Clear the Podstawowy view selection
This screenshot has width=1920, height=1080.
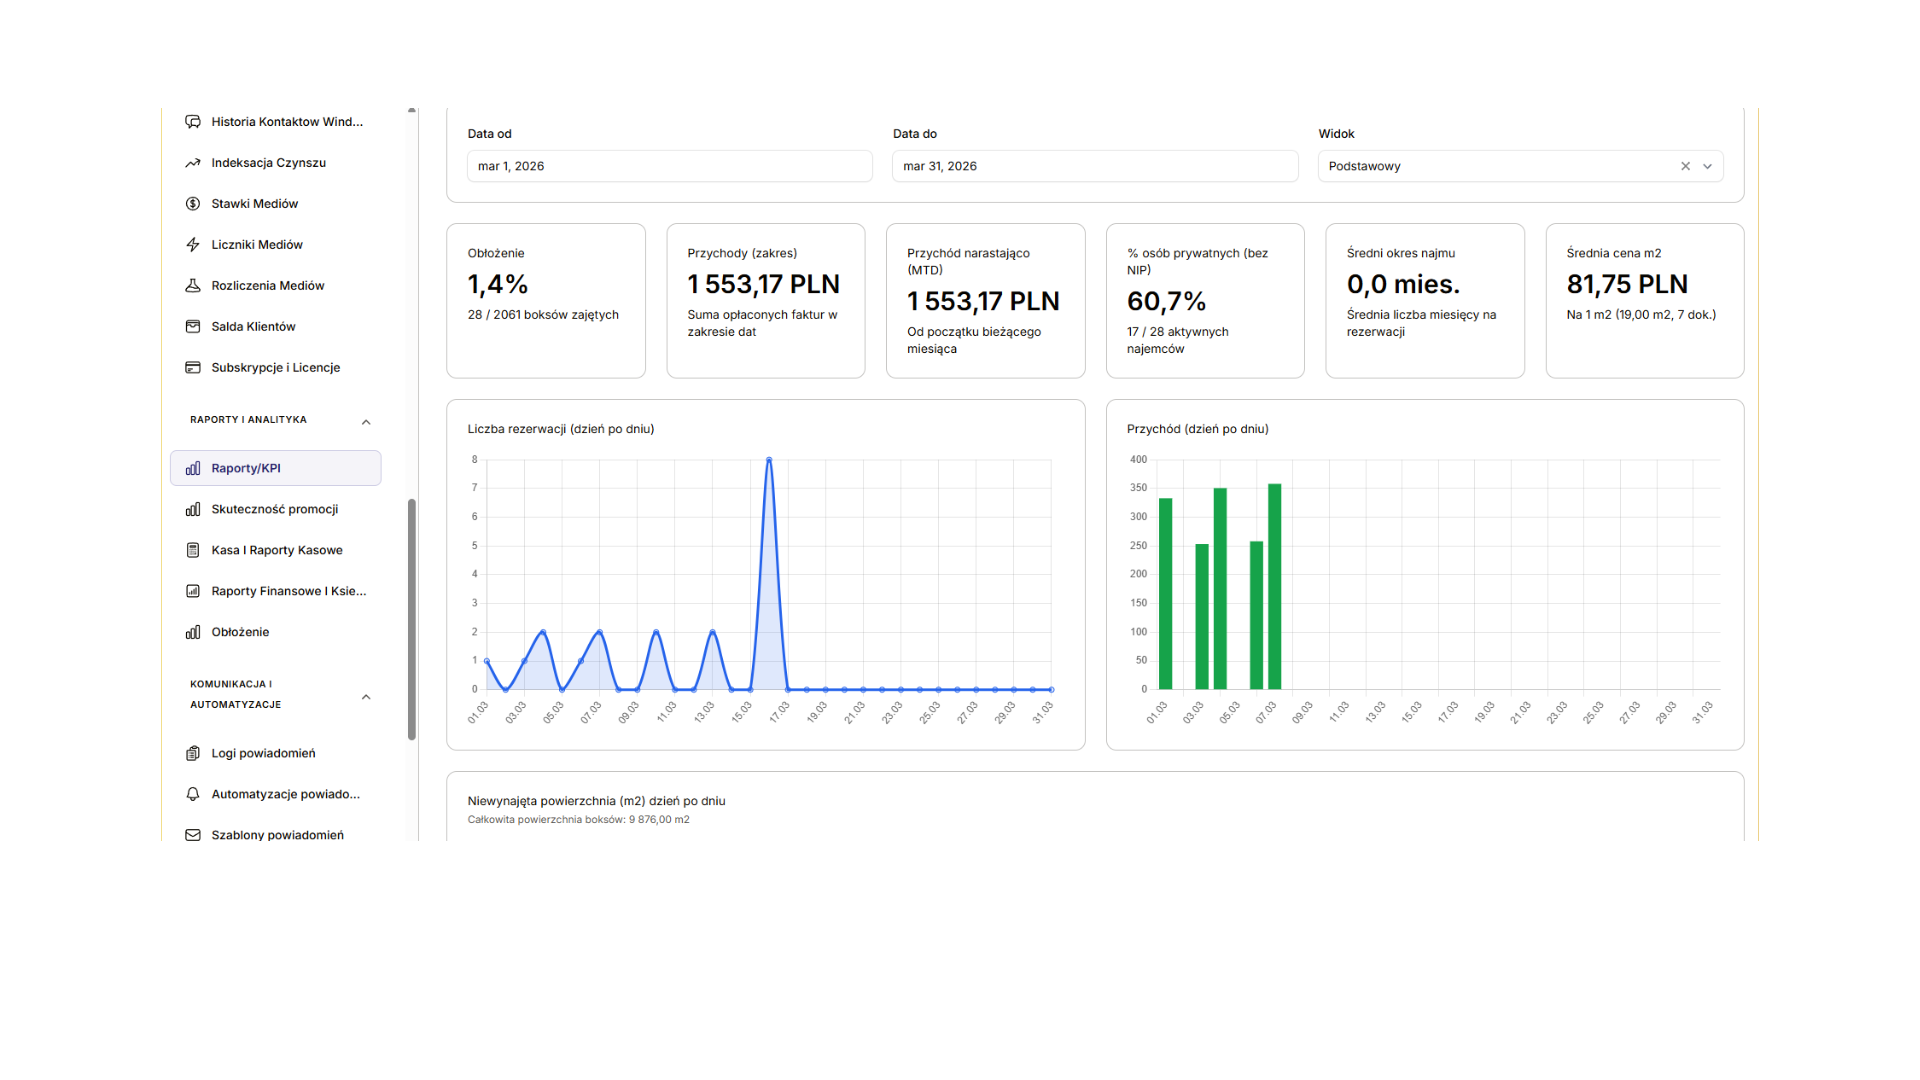pos(1685,166)
